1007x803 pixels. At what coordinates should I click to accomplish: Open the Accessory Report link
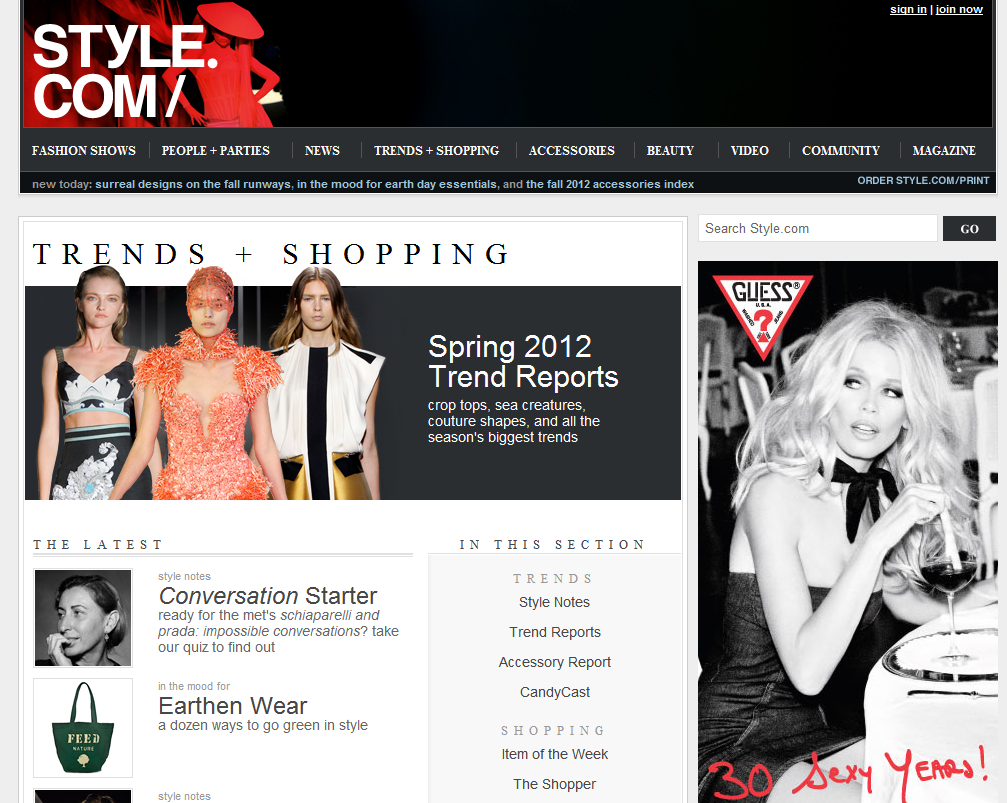pos(555,662)
